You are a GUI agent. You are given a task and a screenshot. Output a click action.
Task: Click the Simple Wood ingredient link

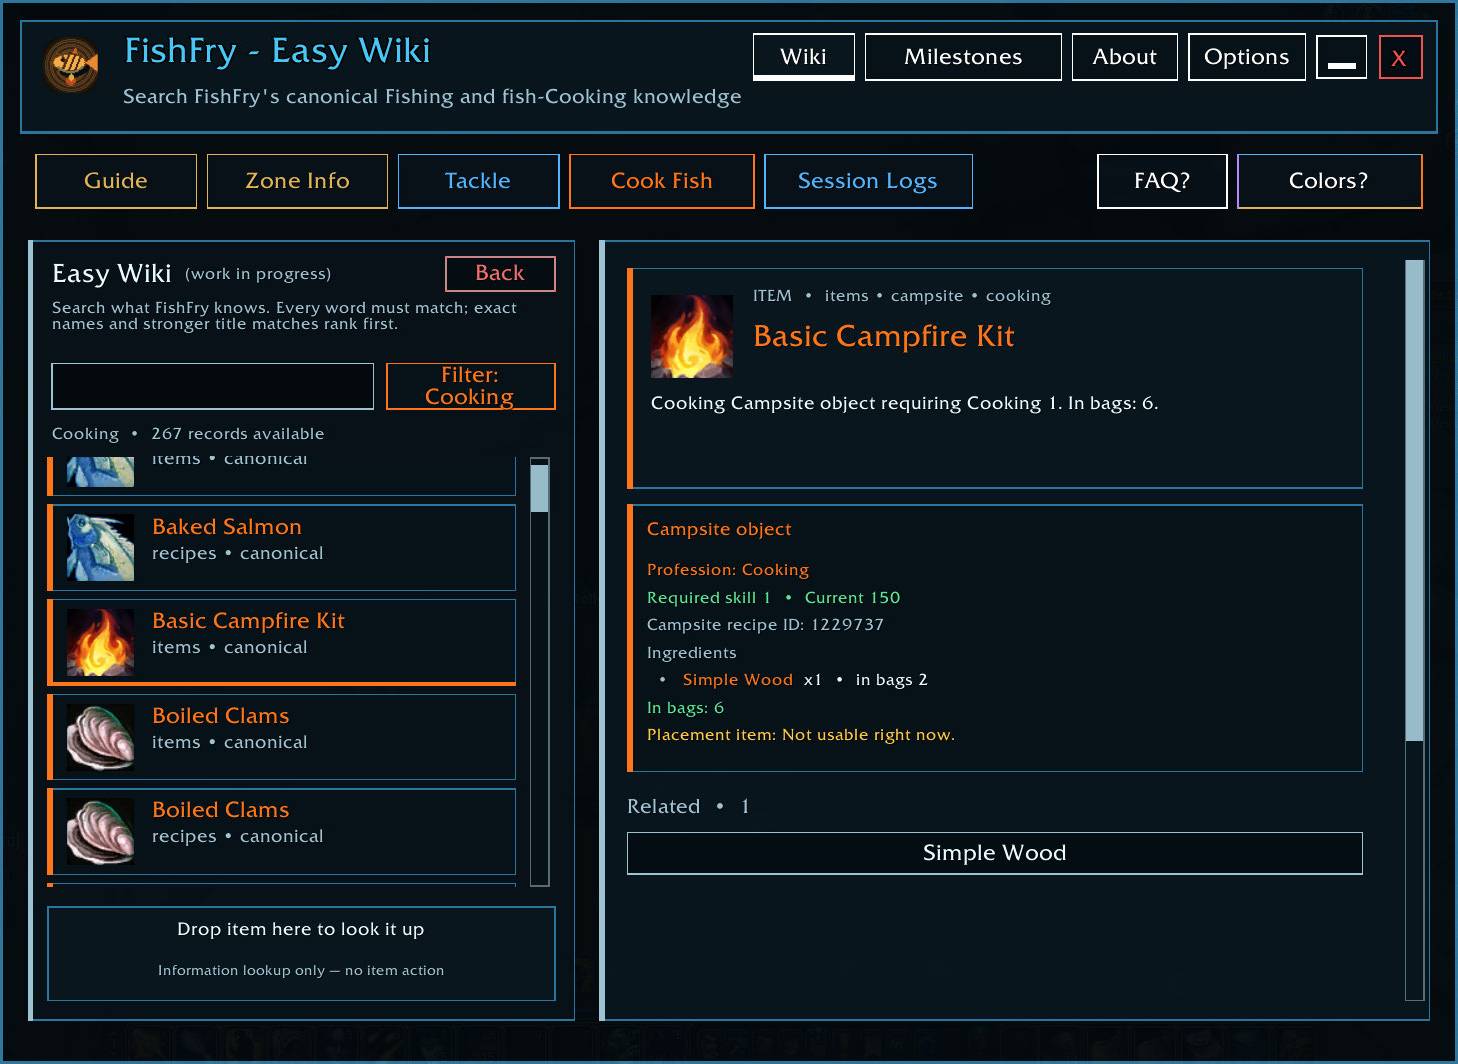737,680
